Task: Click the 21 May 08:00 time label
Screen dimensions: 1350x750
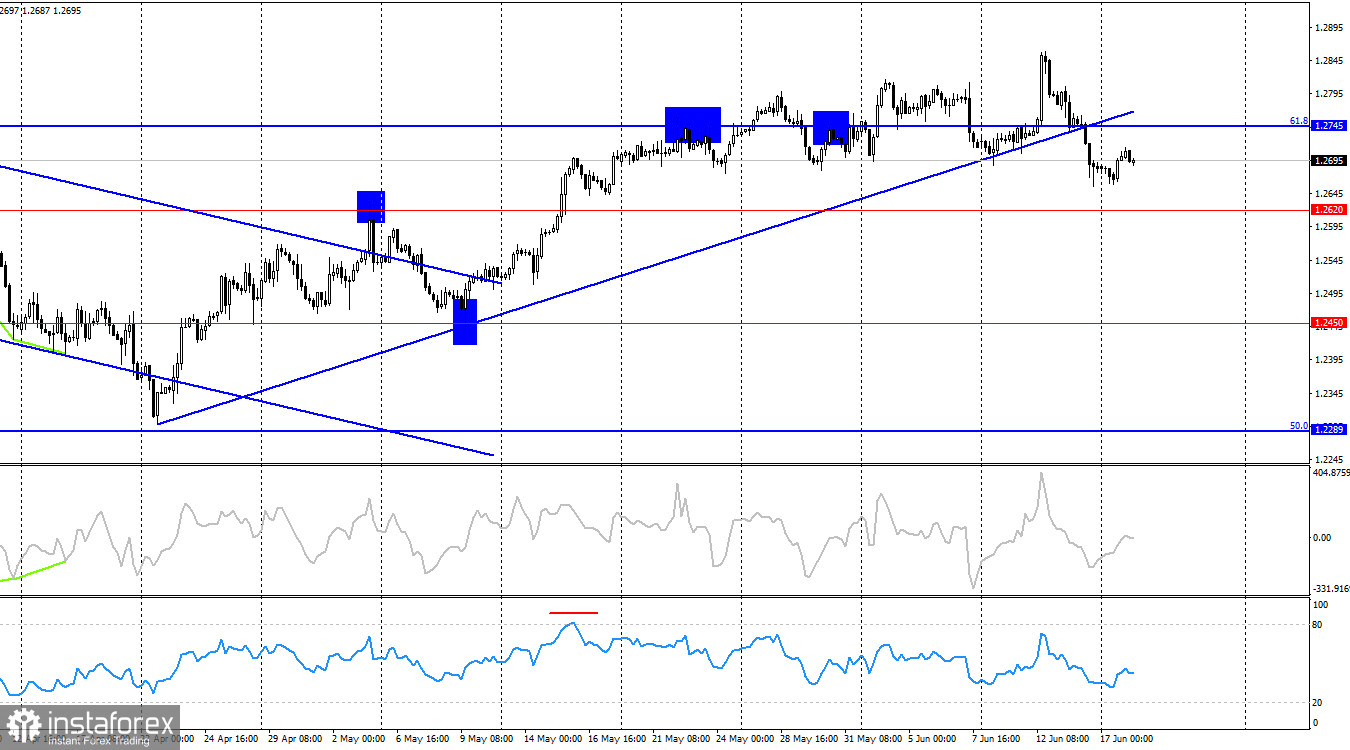Action: [x=680, y=740]
